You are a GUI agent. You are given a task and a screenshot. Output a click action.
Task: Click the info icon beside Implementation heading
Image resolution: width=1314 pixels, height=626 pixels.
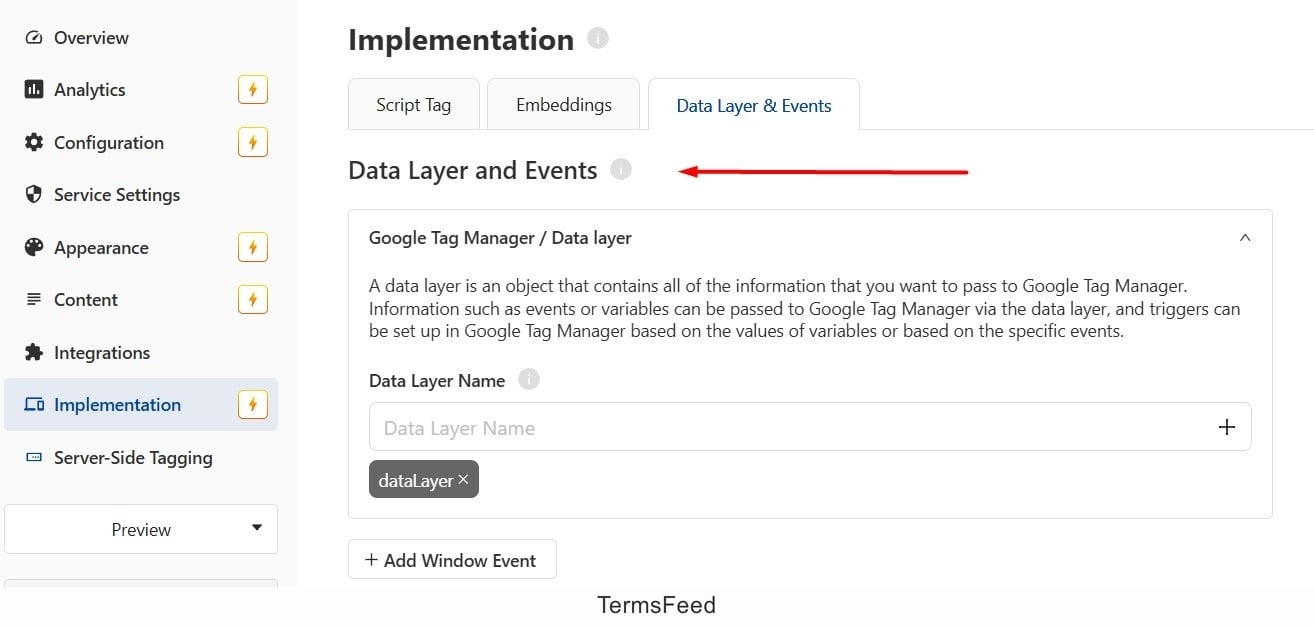598,39
